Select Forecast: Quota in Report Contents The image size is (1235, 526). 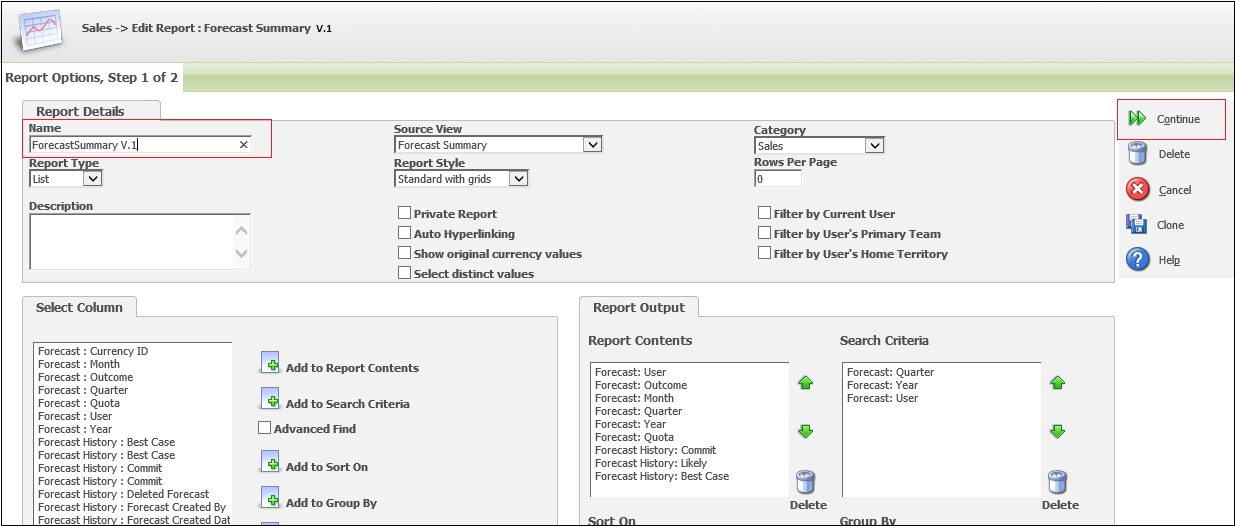click(634, 437)
